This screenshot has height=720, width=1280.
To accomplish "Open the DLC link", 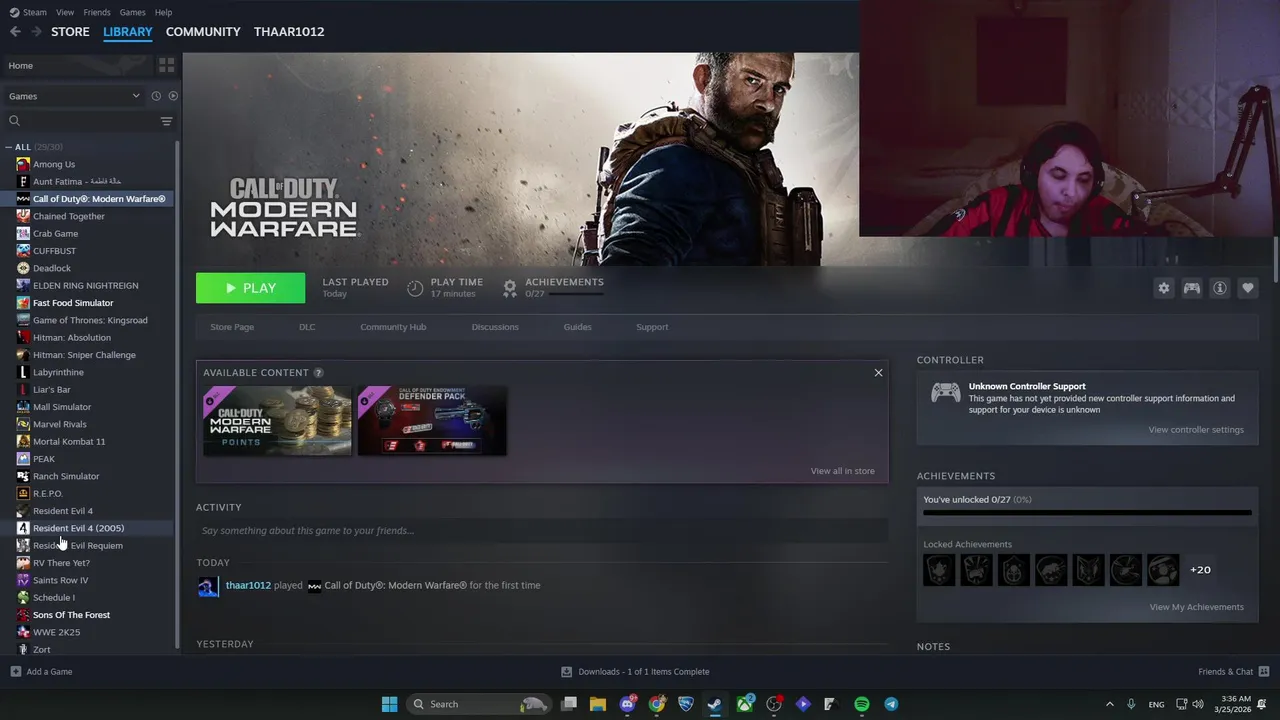I will 307,327.
